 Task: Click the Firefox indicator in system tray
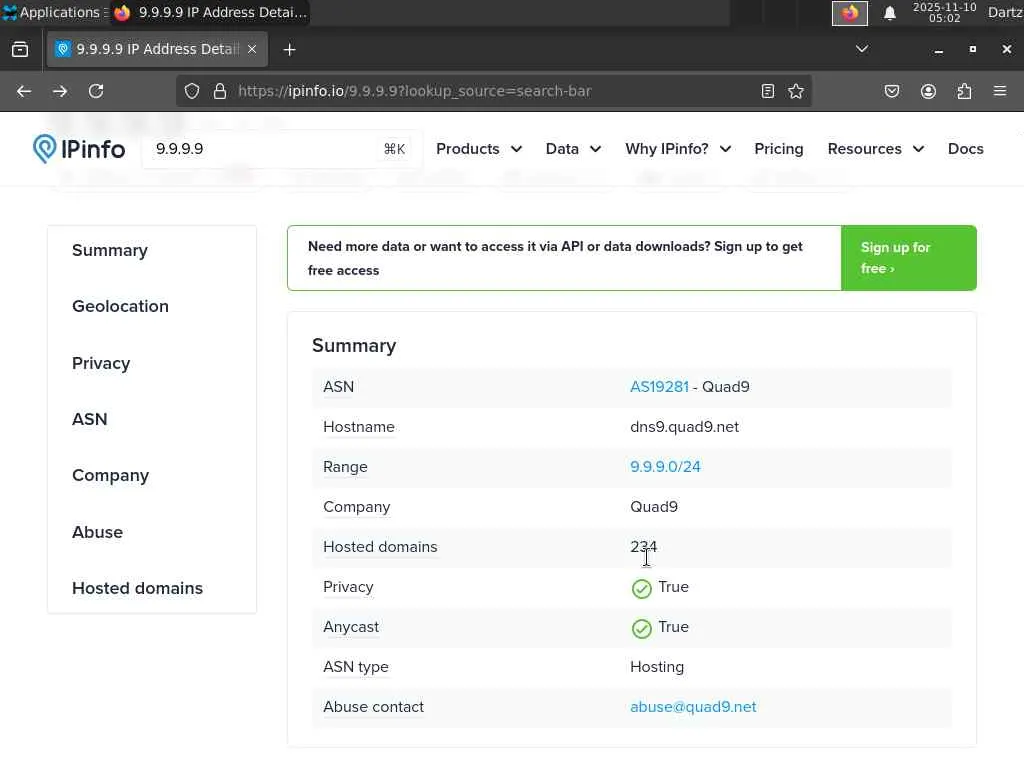click(x=850, y=13)
